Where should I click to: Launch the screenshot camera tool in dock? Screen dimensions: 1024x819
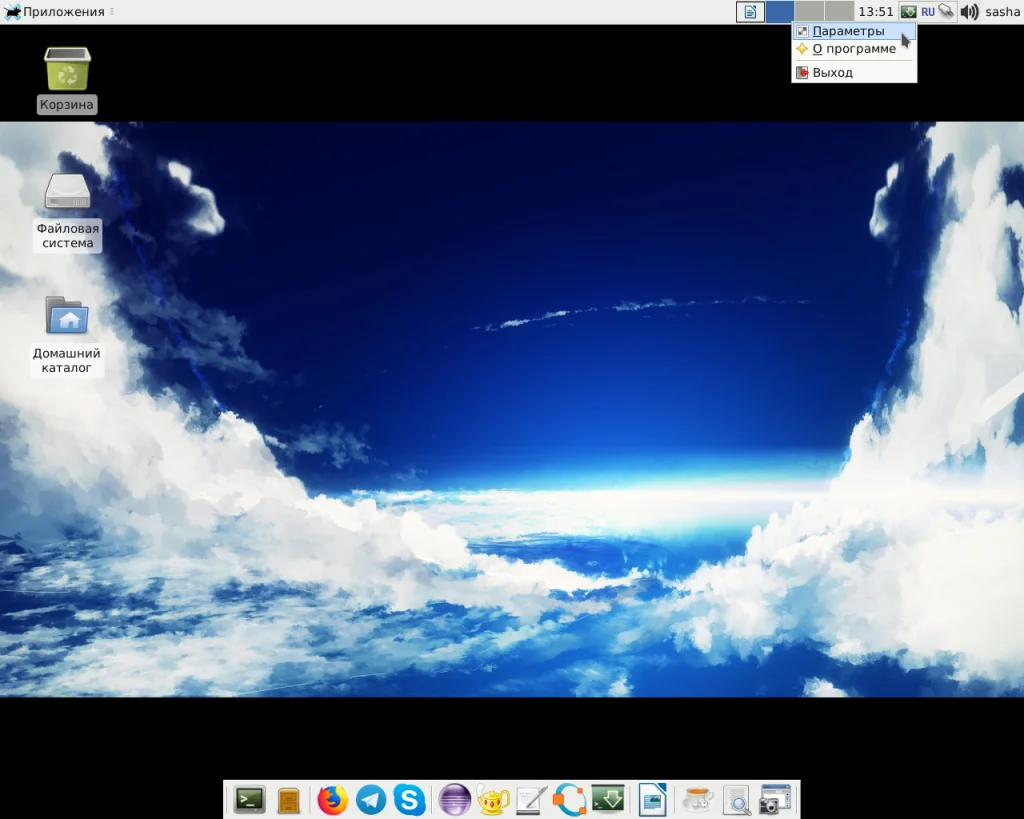(775, 800)
